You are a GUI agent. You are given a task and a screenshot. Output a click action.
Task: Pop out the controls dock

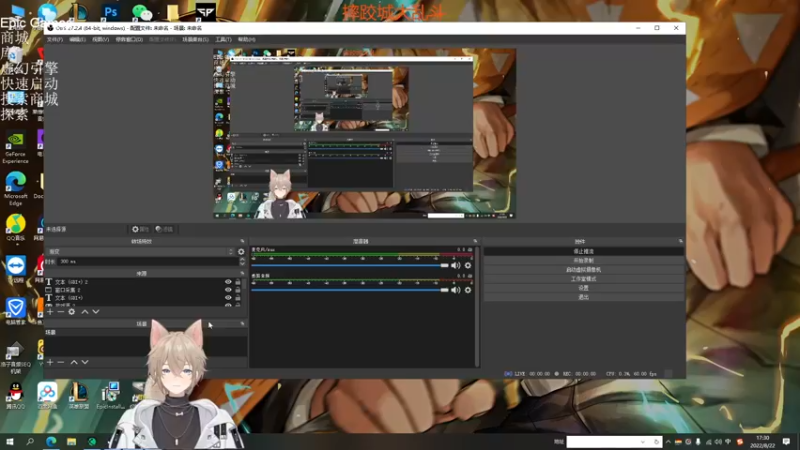[681, 241]
